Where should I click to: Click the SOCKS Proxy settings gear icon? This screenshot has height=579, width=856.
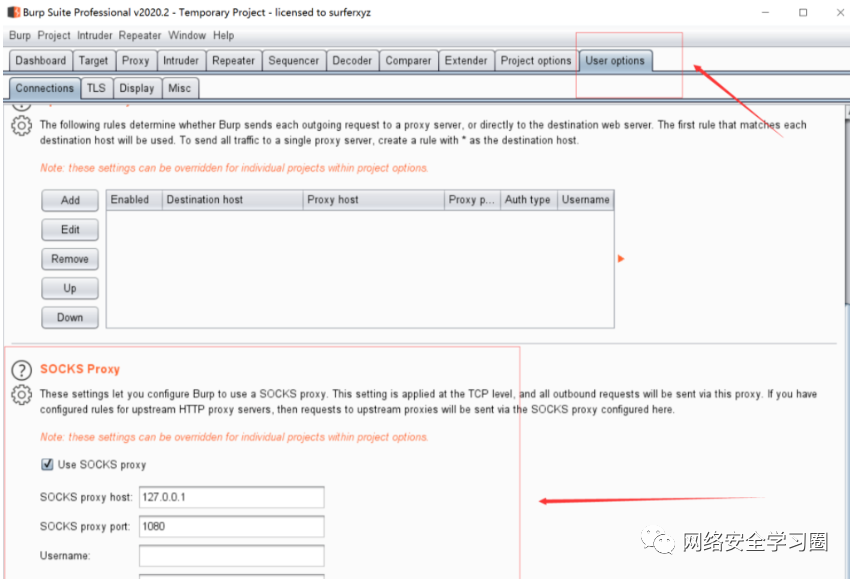21,395
